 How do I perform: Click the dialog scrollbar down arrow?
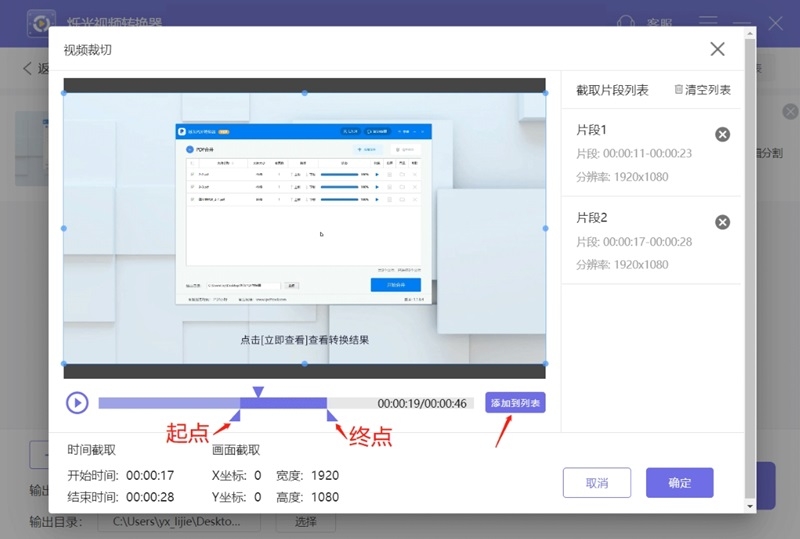(x=749, y=506)
